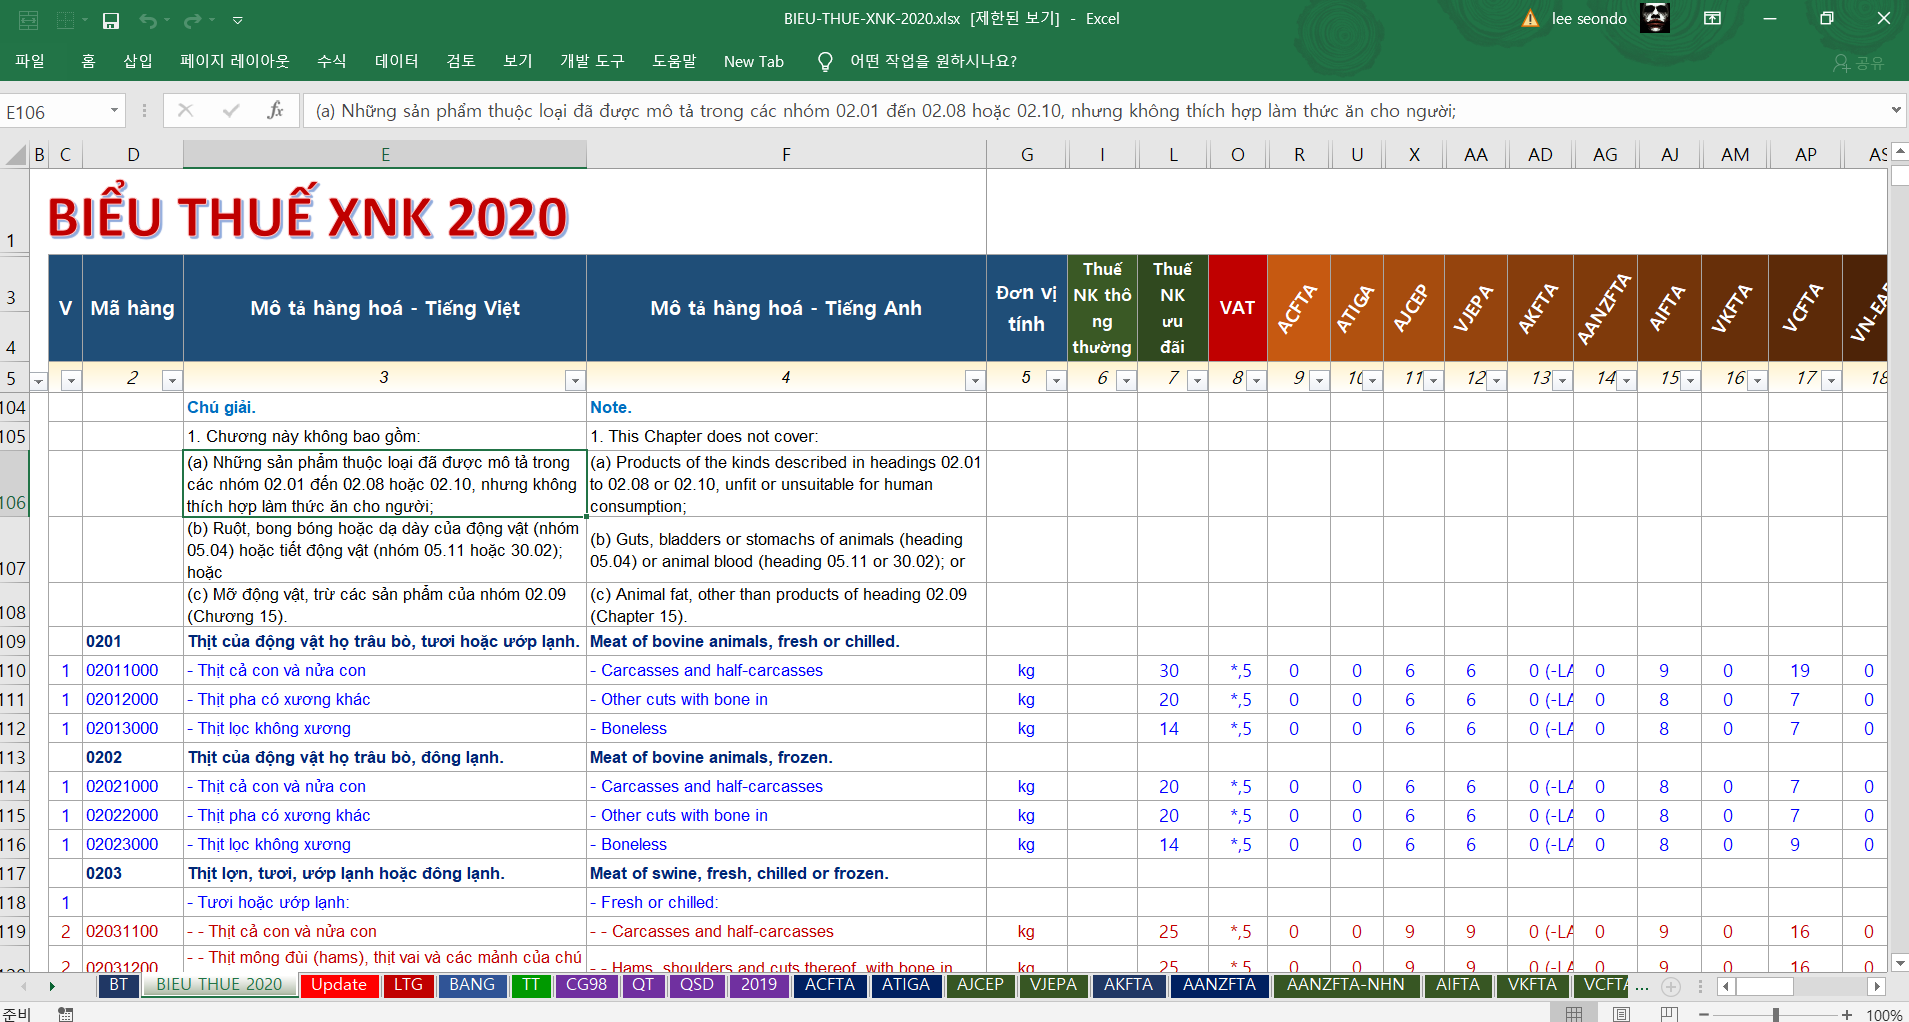Image resolution: width=1909 pixels, height=1022 pixels.
Task: Click the New Sheet plus icon
Action: [x=1671, y=986]
